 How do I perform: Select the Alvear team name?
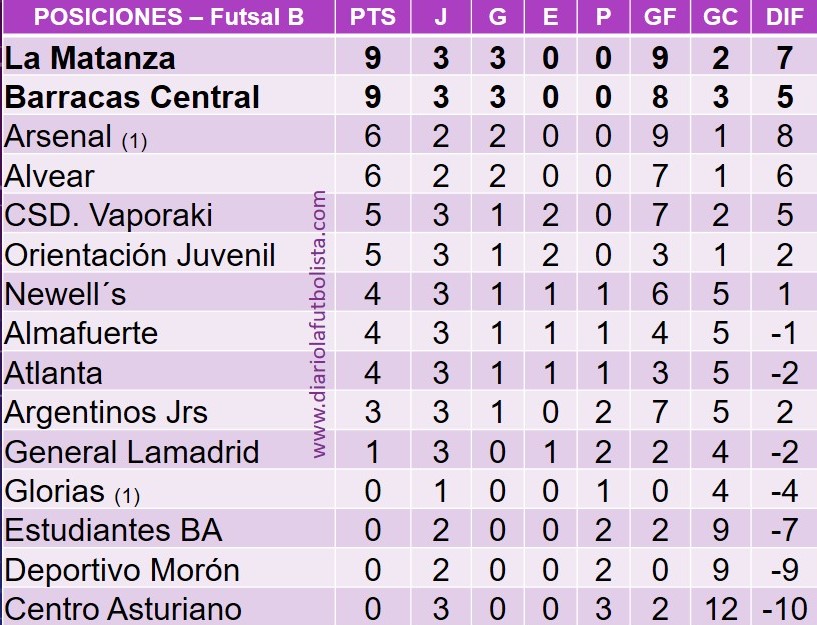(50, 176)
